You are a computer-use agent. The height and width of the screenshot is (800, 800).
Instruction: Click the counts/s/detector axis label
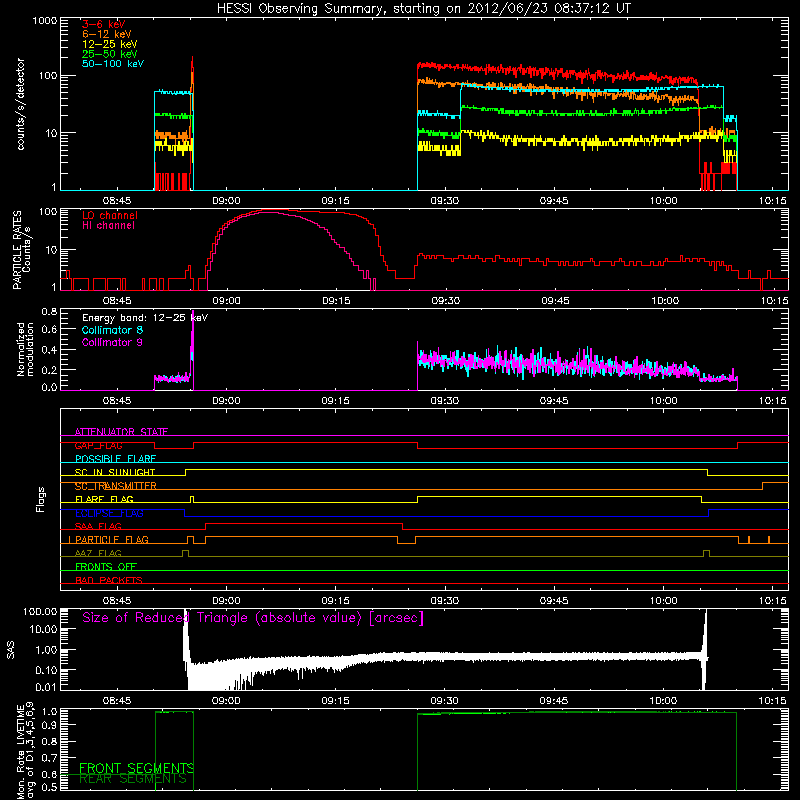20,104
